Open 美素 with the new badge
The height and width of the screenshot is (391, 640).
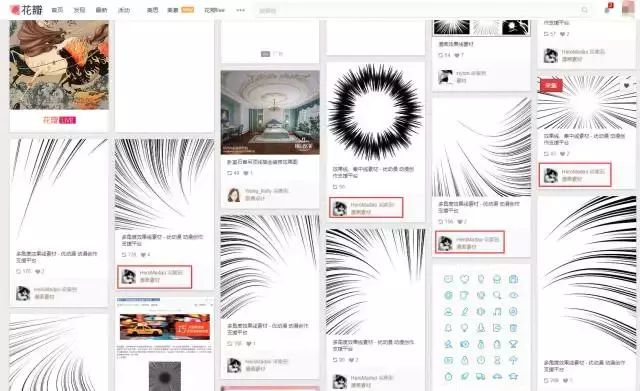(180, 10)
